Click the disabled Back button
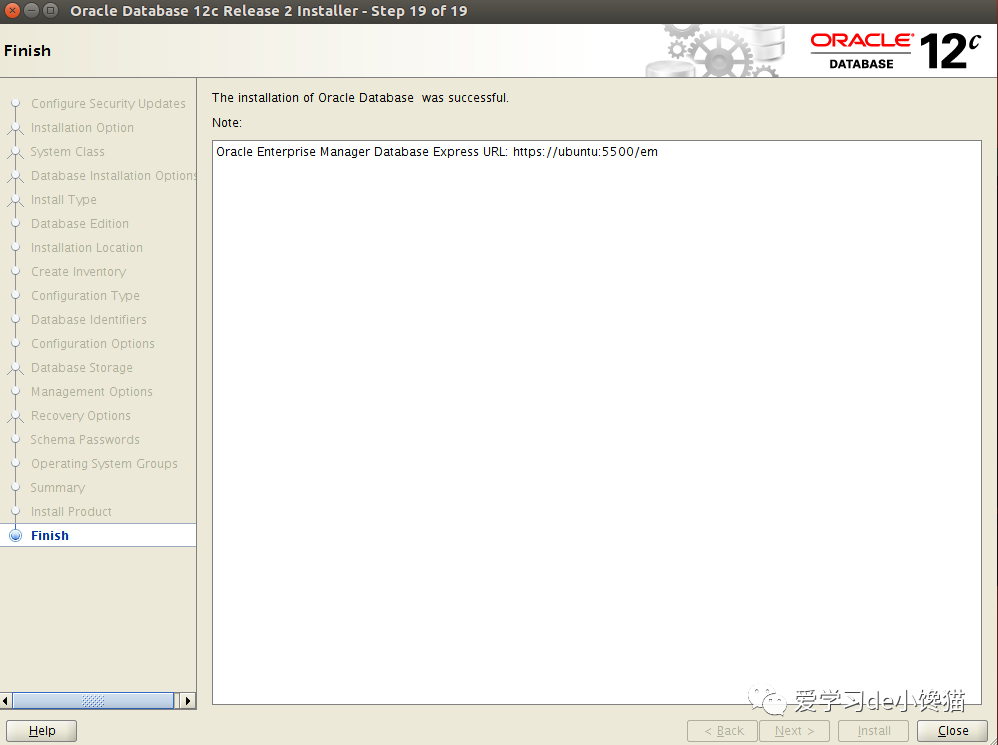998x745 pixels. pyautogui.click(x=722, y=731)
